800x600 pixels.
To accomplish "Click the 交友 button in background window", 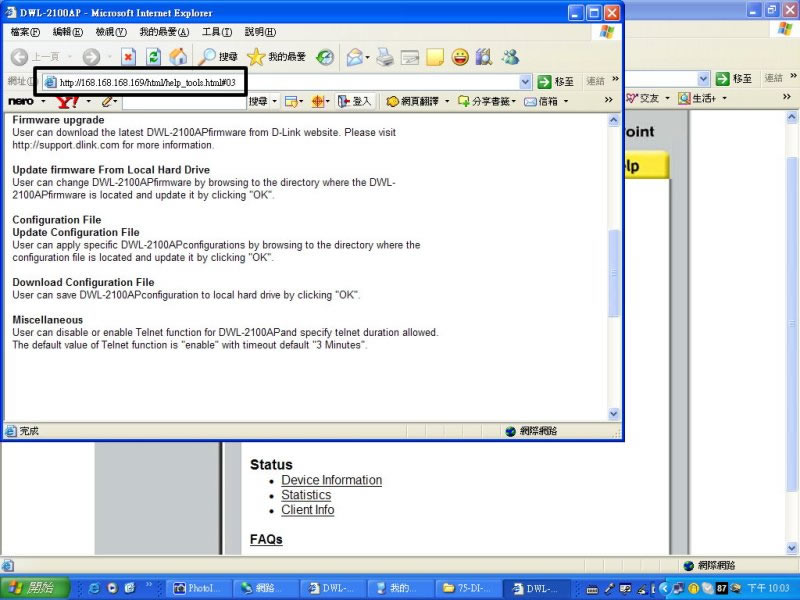I will [x=644, y=98].
